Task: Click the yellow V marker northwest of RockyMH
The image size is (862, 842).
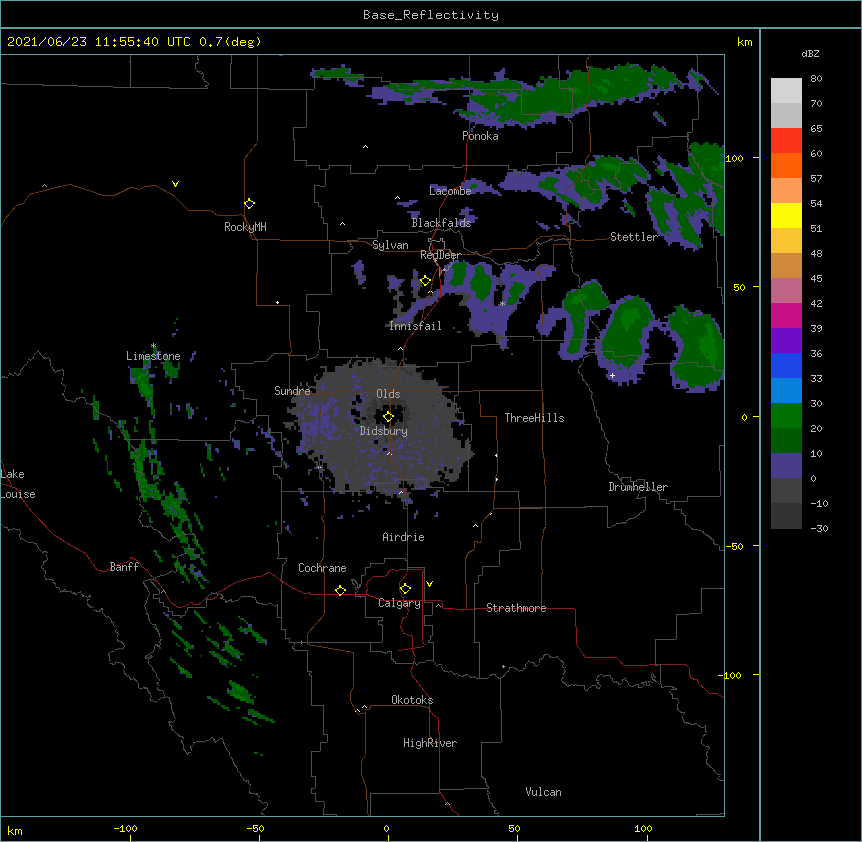Action: pos(175,184)
